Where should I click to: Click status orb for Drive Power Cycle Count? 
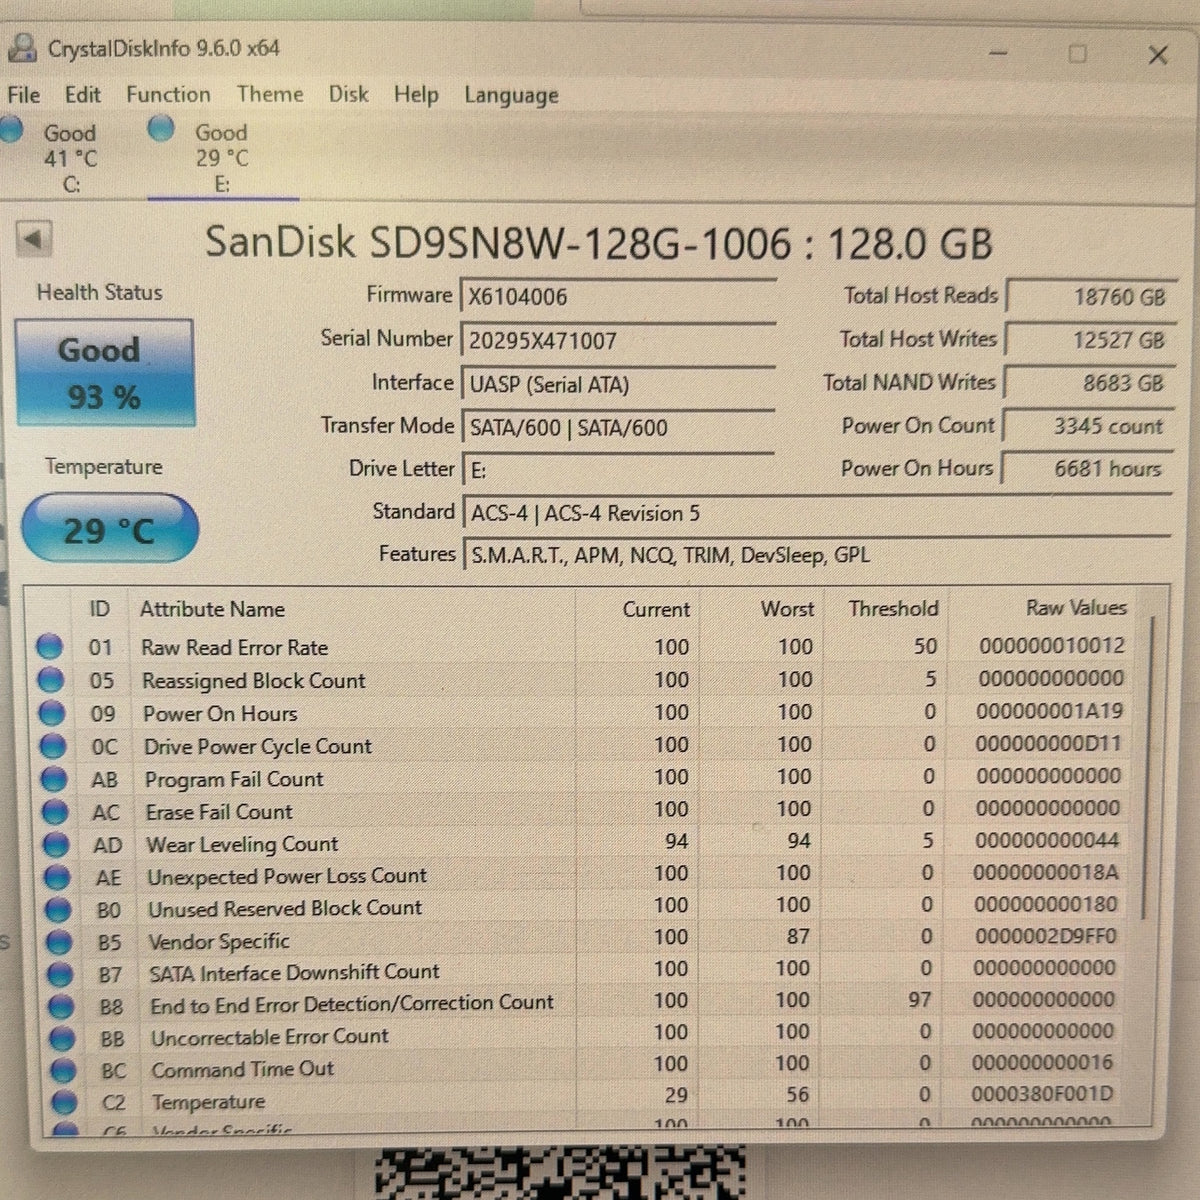point(52,746)
